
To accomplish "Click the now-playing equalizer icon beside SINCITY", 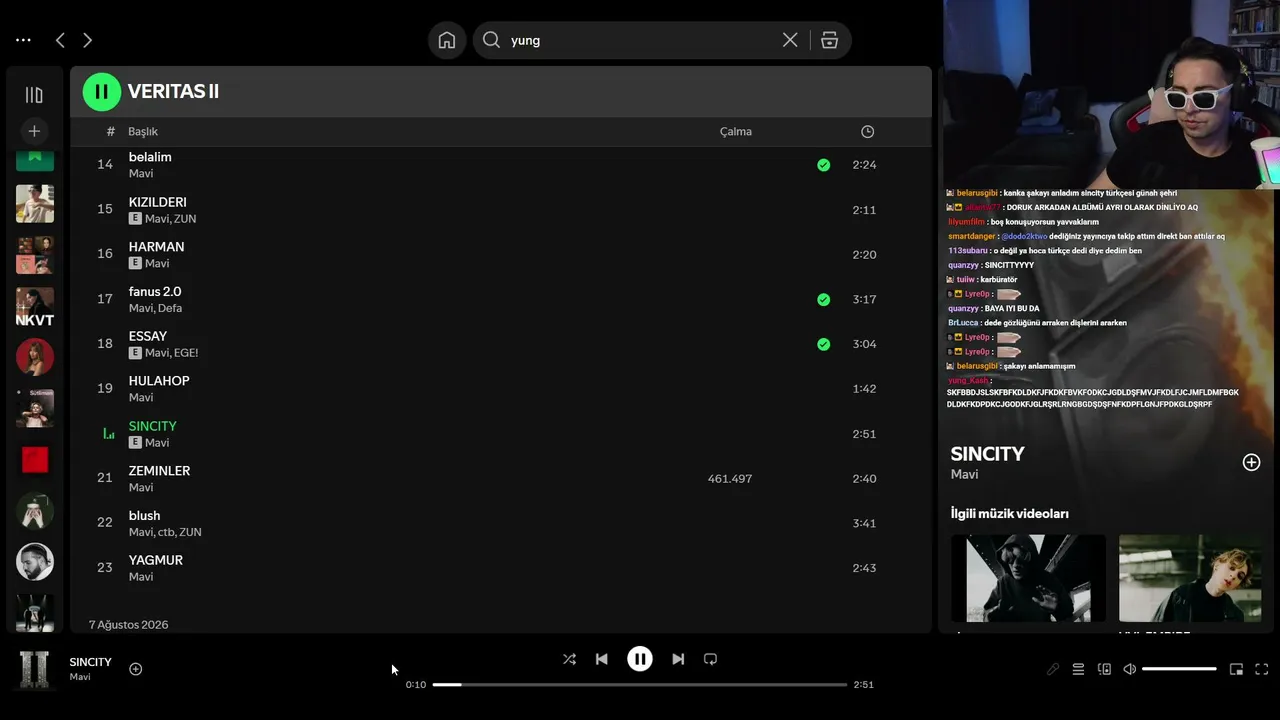I will click(109, 434).
